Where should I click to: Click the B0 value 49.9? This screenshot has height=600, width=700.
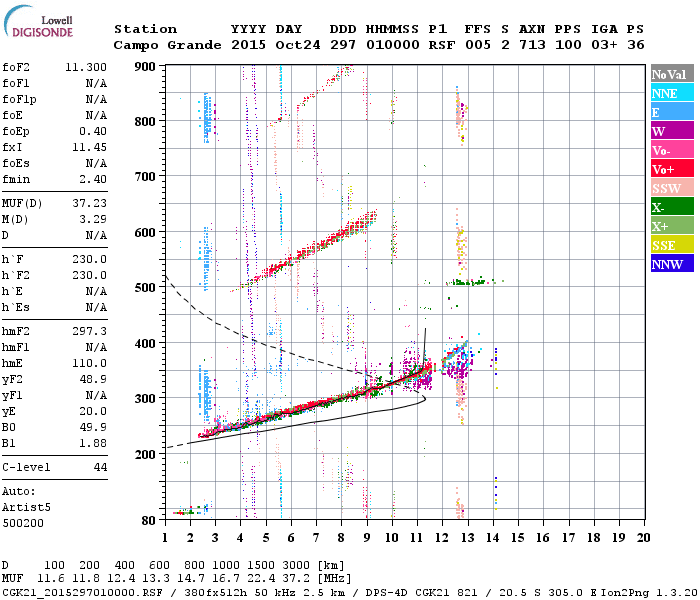[93, 427]
